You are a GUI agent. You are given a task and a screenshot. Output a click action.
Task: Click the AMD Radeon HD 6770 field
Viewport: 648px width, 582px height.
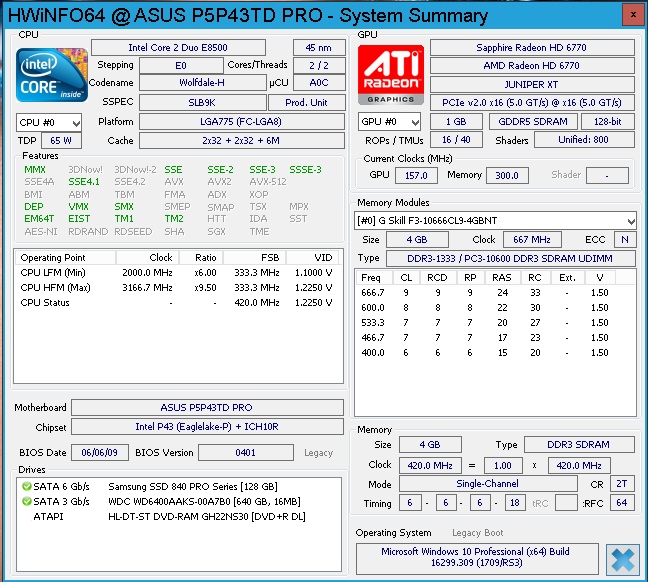point(532,66)
